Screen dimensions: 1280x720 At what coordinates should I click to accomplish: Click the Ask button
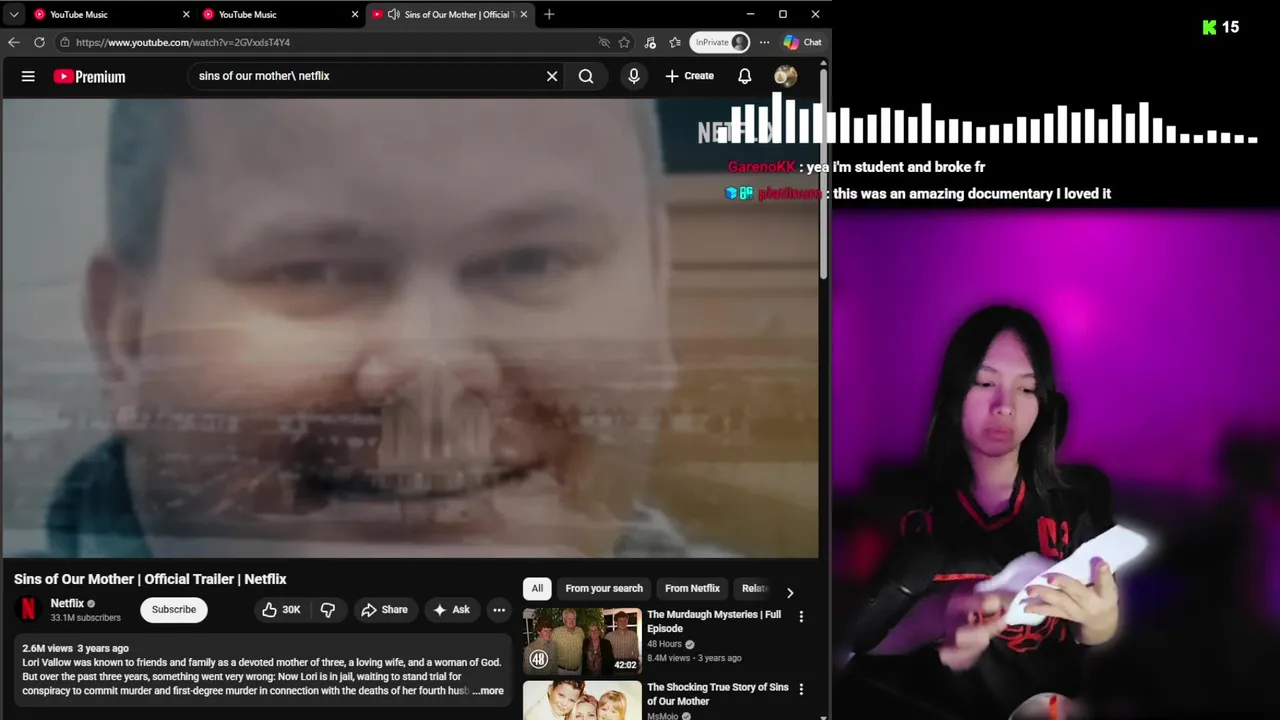[451, 610]
